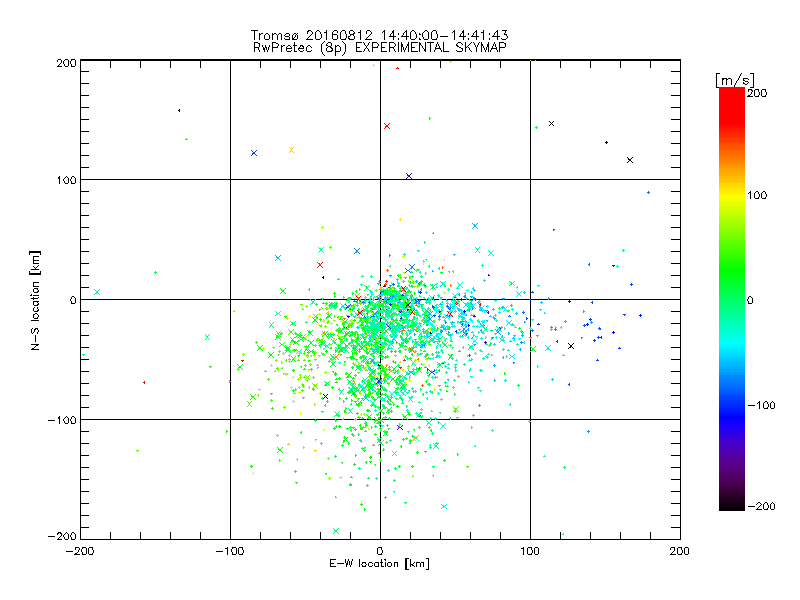Click the E-W axis tick label "0"
Image resolution: width=800 pixels, height=600 pixels.
(380, 551)
